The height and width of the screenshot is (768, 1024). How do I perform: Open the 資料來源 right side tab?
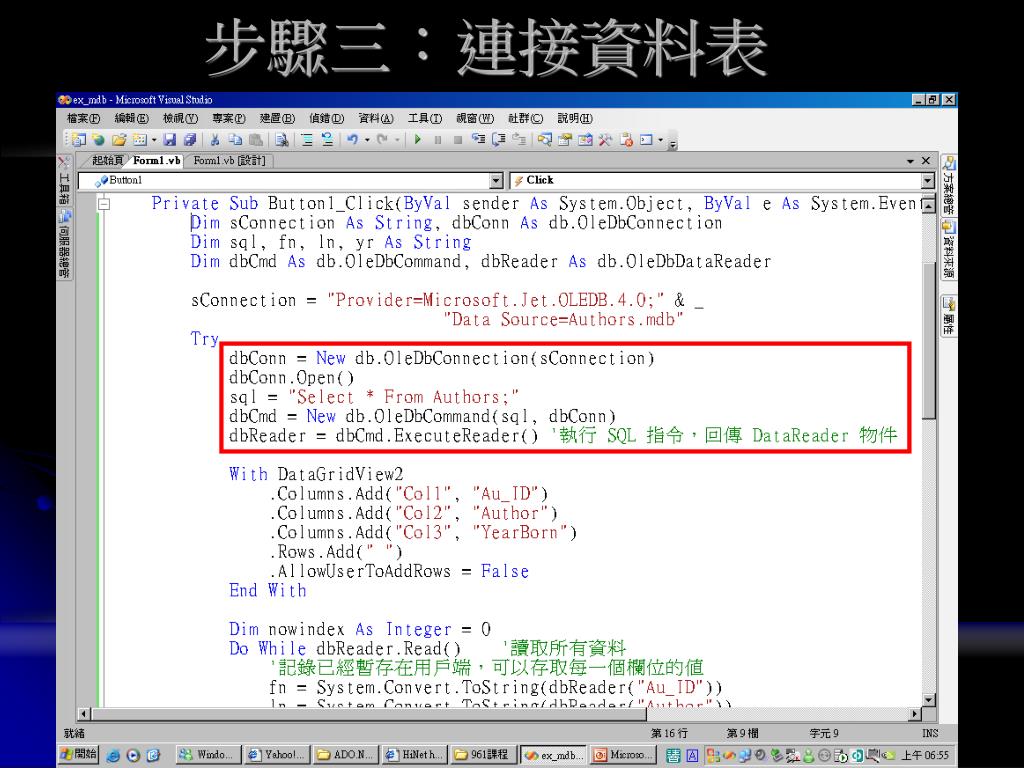[x=948, y=250]
